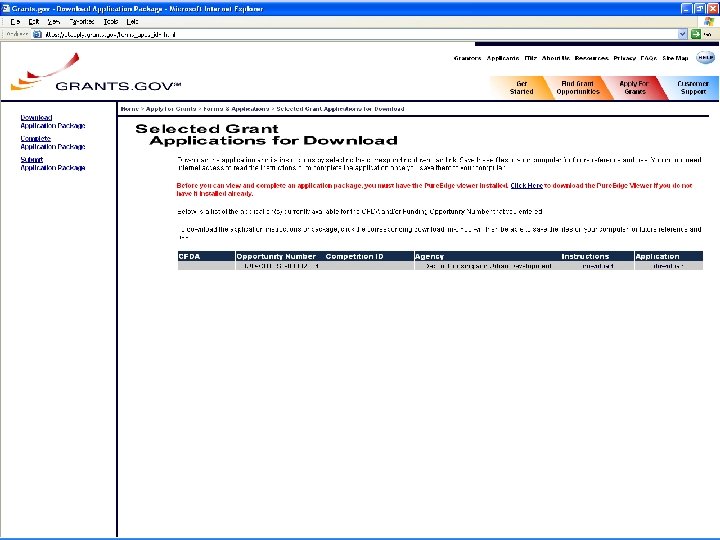Click the Windows flag logo in menu bar corner
Screen dimensions: 720x540
tap(709, 22)
